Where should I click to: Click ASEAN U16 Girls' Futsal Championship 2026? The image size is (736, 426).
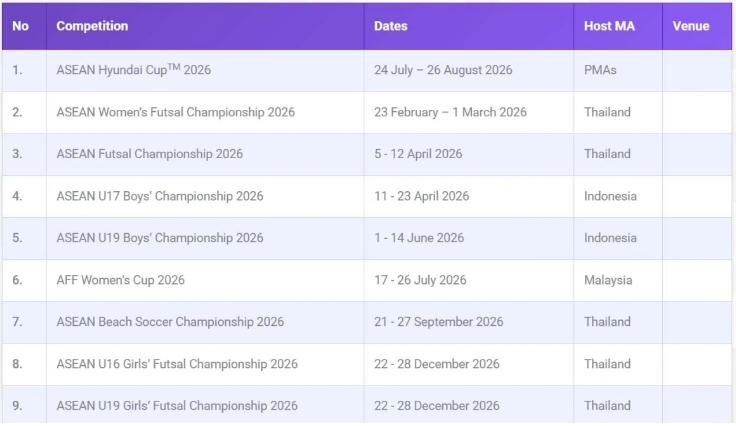[x=177, y=364]
